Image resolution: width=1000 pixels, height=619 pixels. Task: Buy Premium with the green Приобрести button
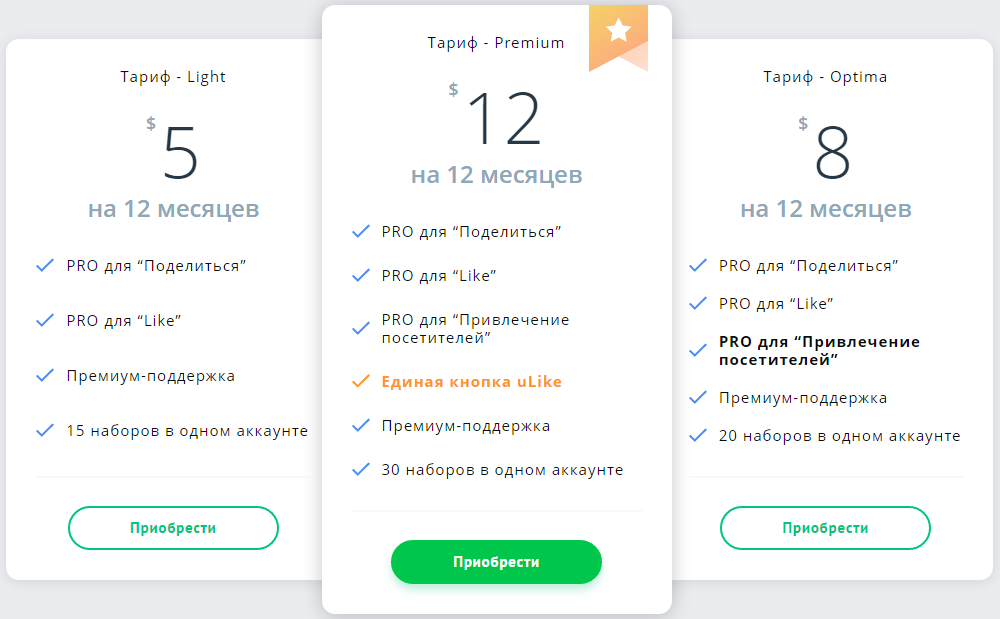point(496,562)
